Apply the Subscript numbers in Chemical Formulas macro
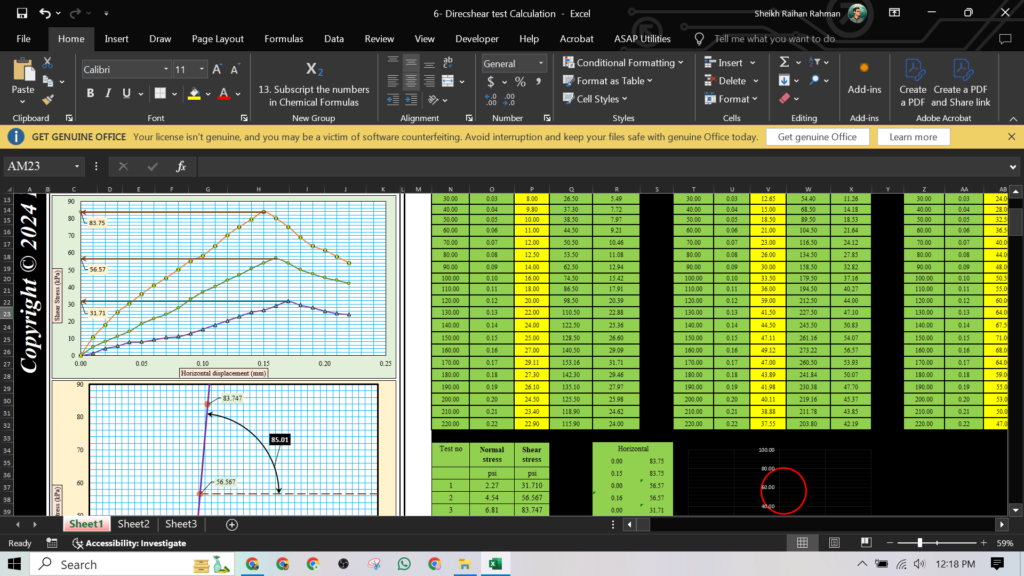Viewport: 1024px width, 576px height. click(x=313, y=84)
